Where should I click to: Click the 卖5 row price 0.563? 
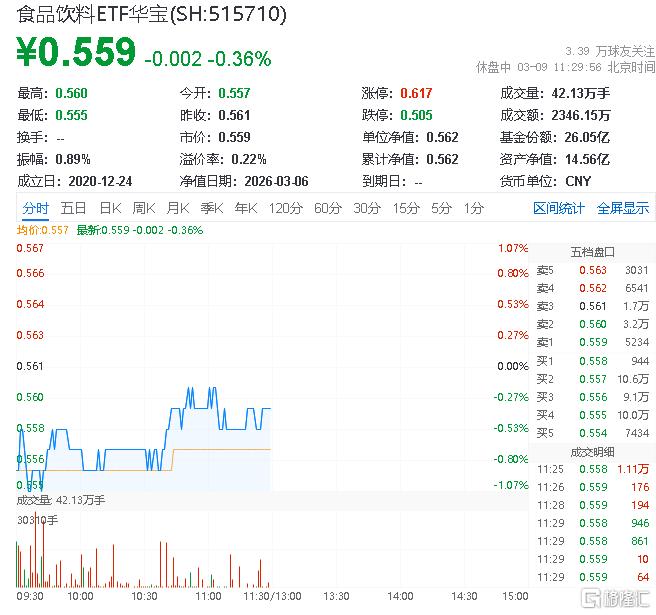pos(593,270)
